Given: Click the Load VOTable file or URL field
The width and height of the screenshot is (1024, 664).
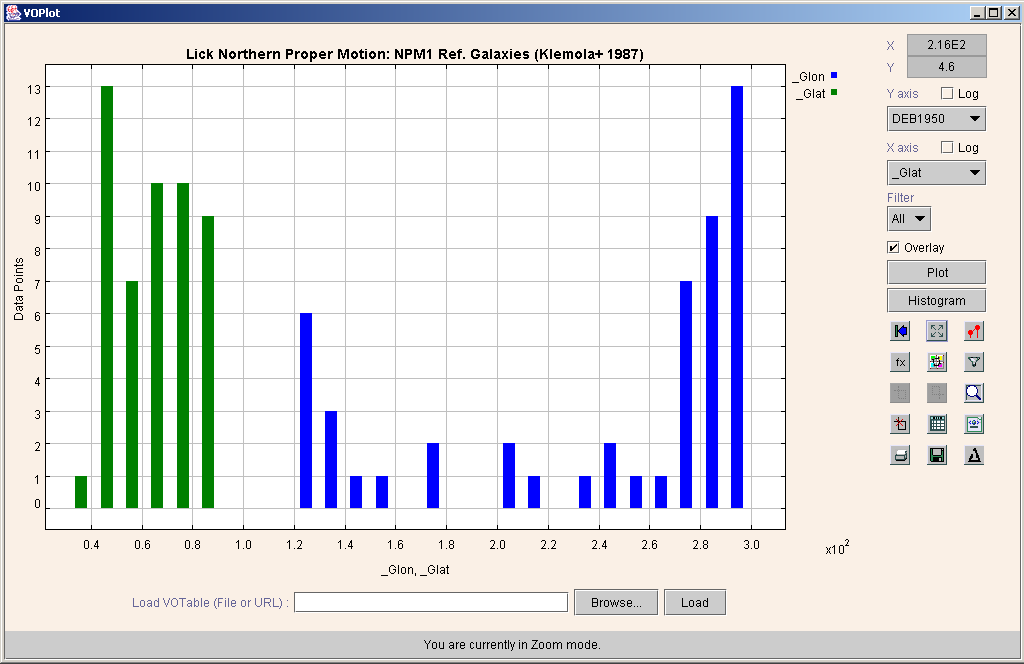Looking at the screenshot, I should tap(431, 602).
